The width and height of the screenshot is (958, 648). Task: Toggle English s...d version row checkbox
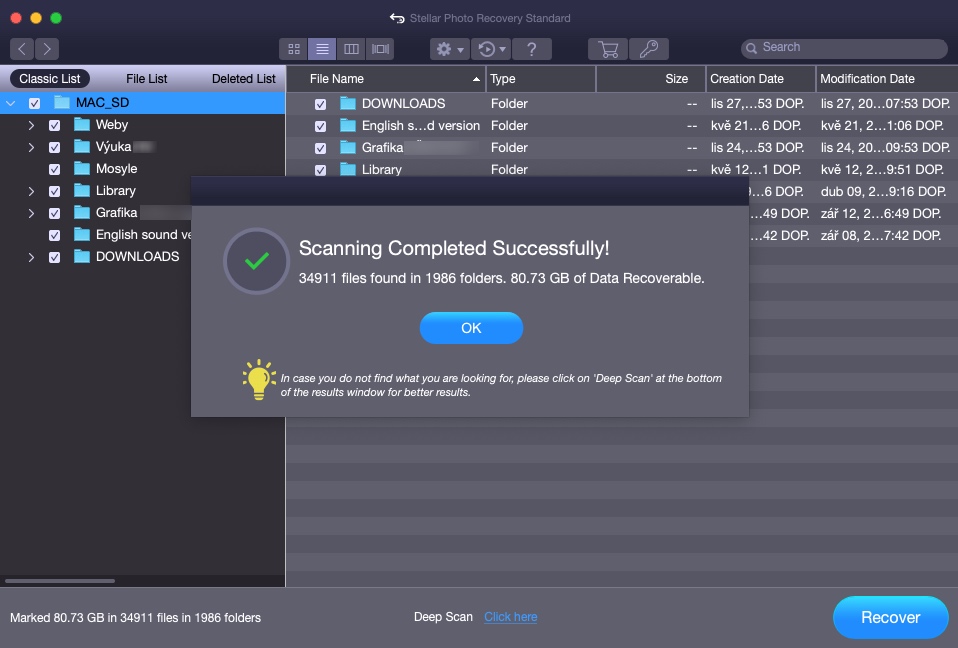320,126
